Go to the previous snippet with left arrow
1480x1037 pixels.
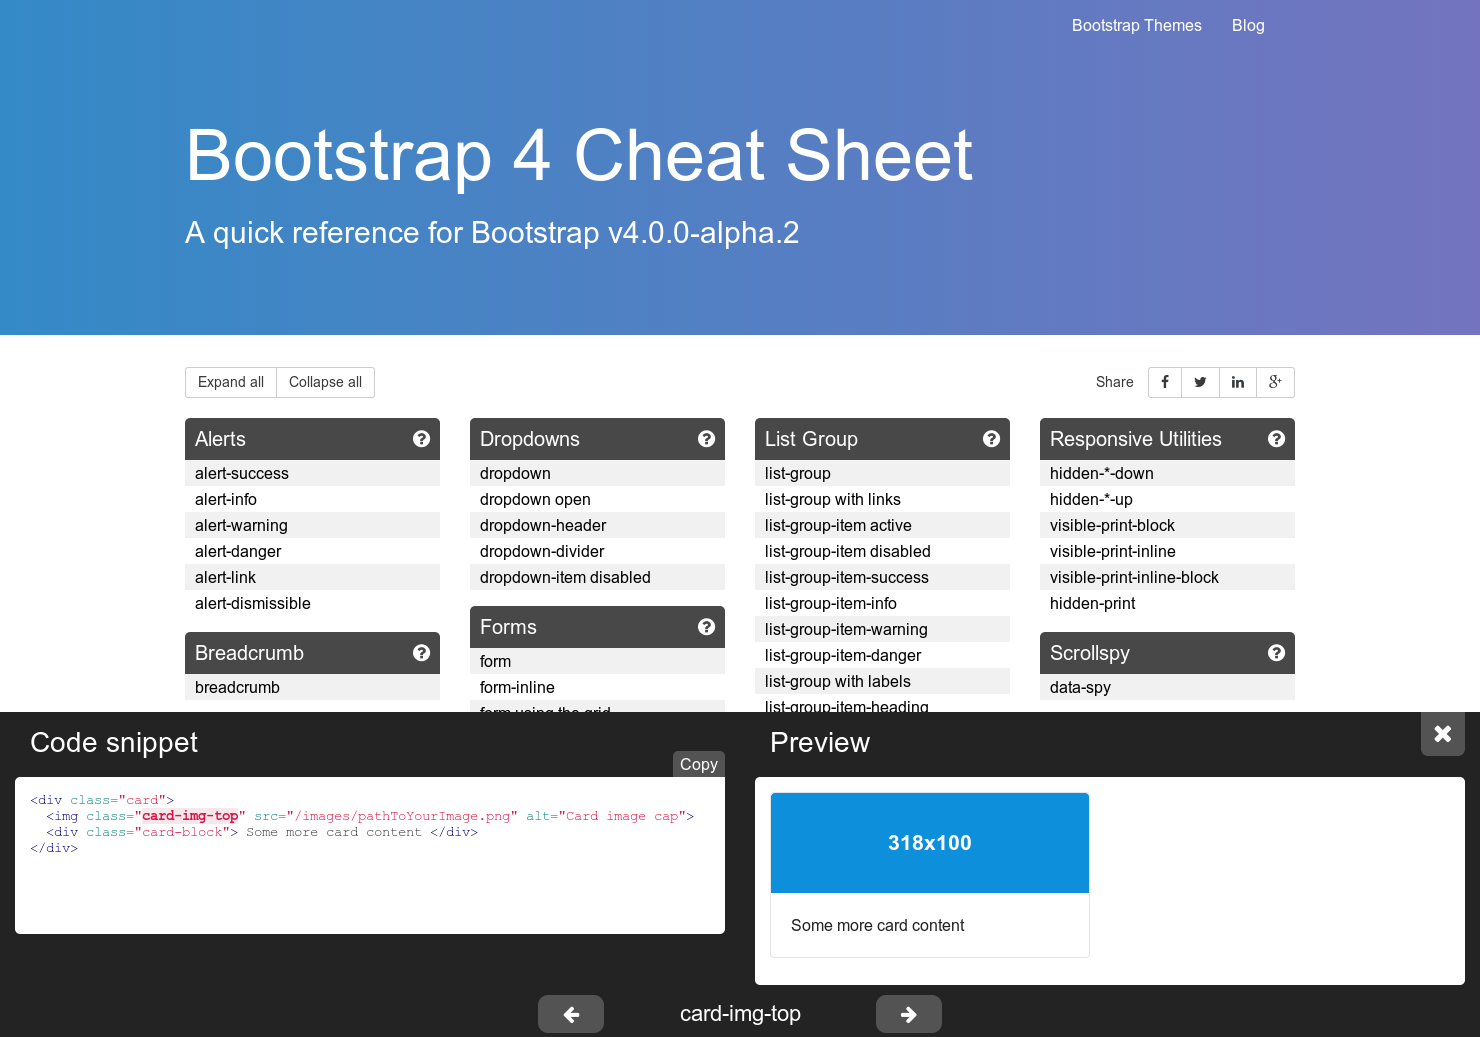(x=571, y=1014)
